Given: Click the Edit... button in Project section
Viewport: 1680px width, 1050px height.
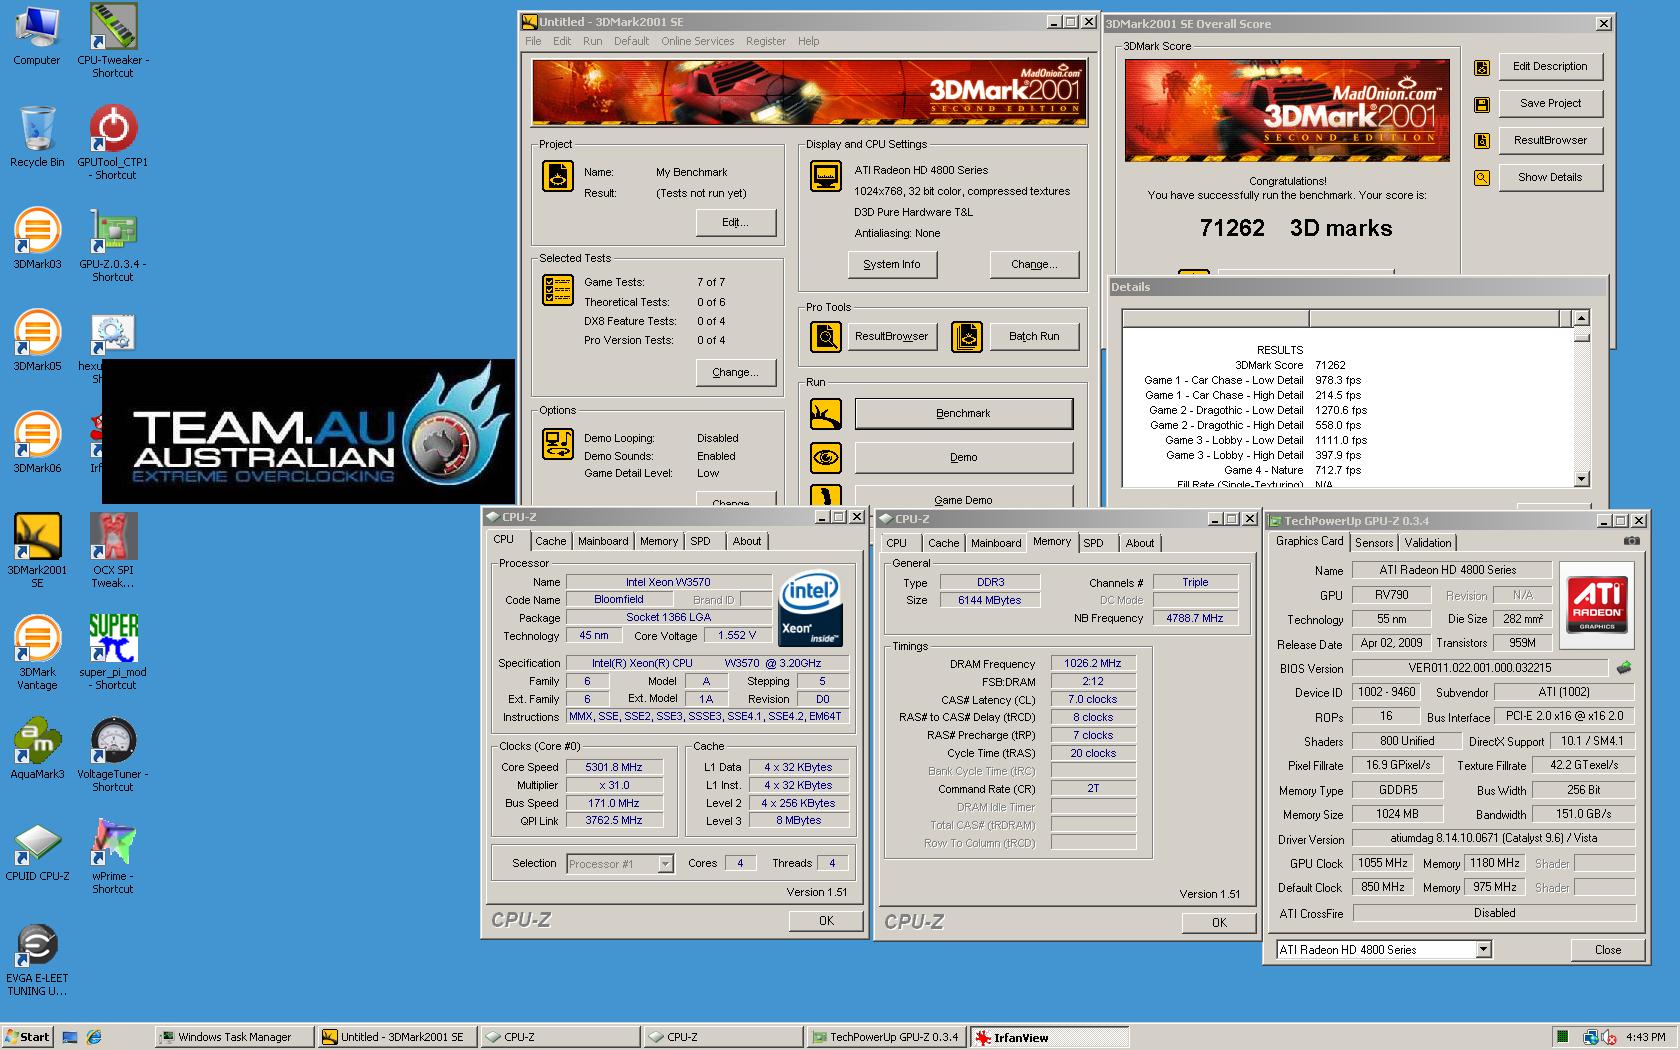Looking at the screenshot, I should (735, 222).
